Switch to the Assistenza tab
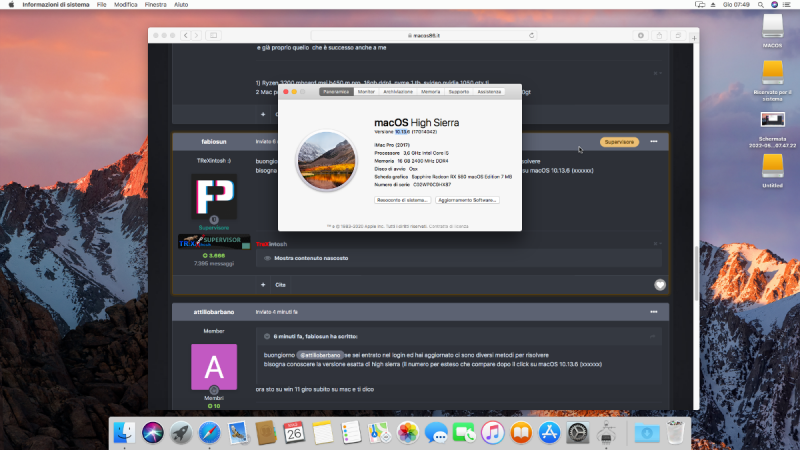 point(489,92)
